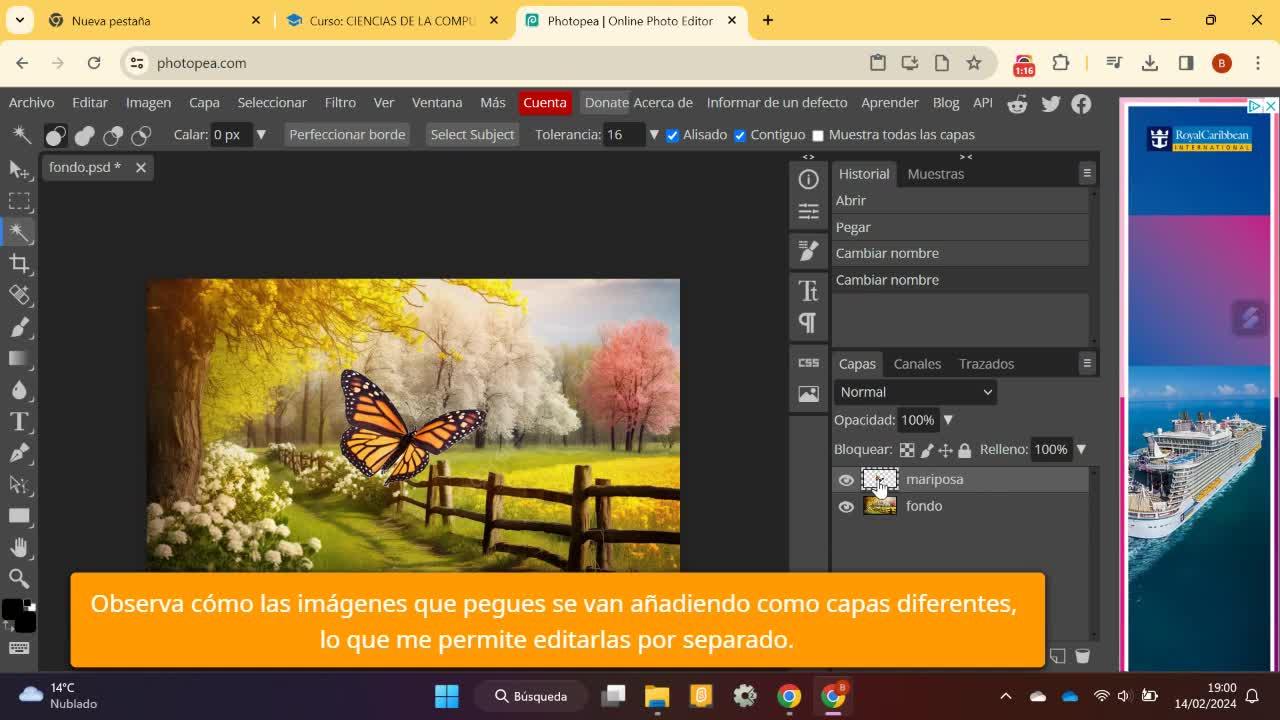Screen dimensions: 1280x720
Task: Select the Hand tool
Action: (x=19, y=547)
